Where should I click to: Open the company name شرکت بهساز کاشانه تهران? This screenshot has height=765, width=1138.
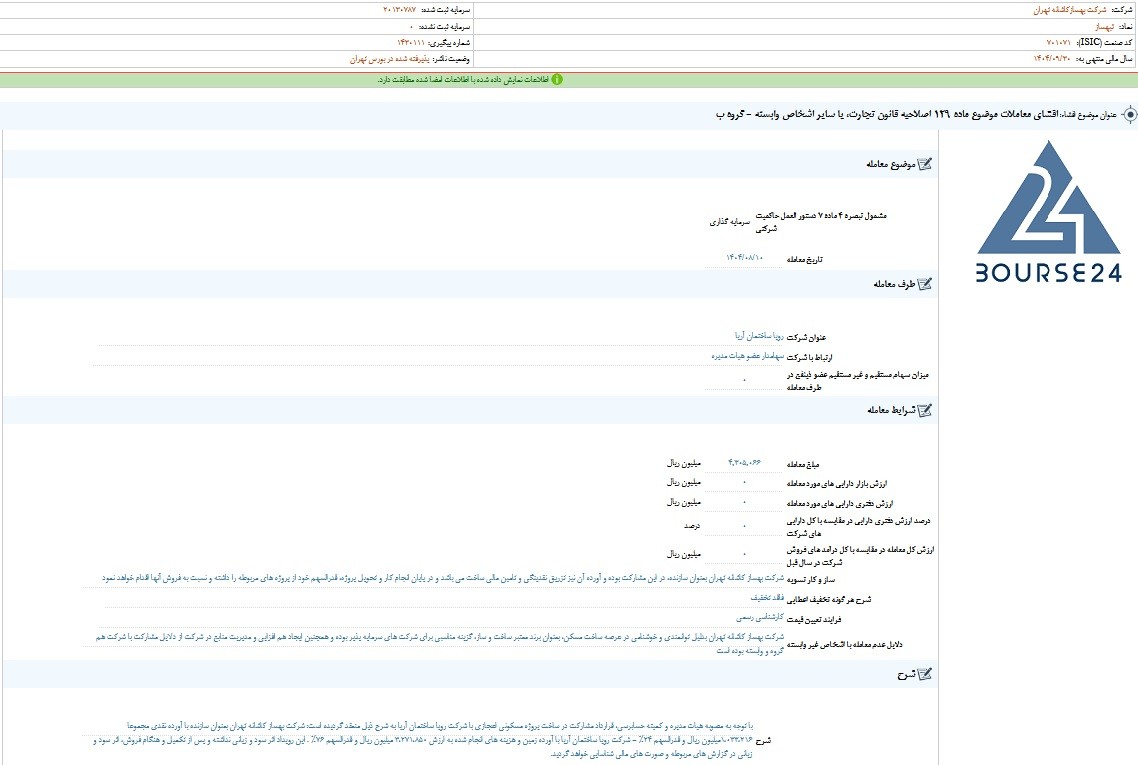point(1070,10)
